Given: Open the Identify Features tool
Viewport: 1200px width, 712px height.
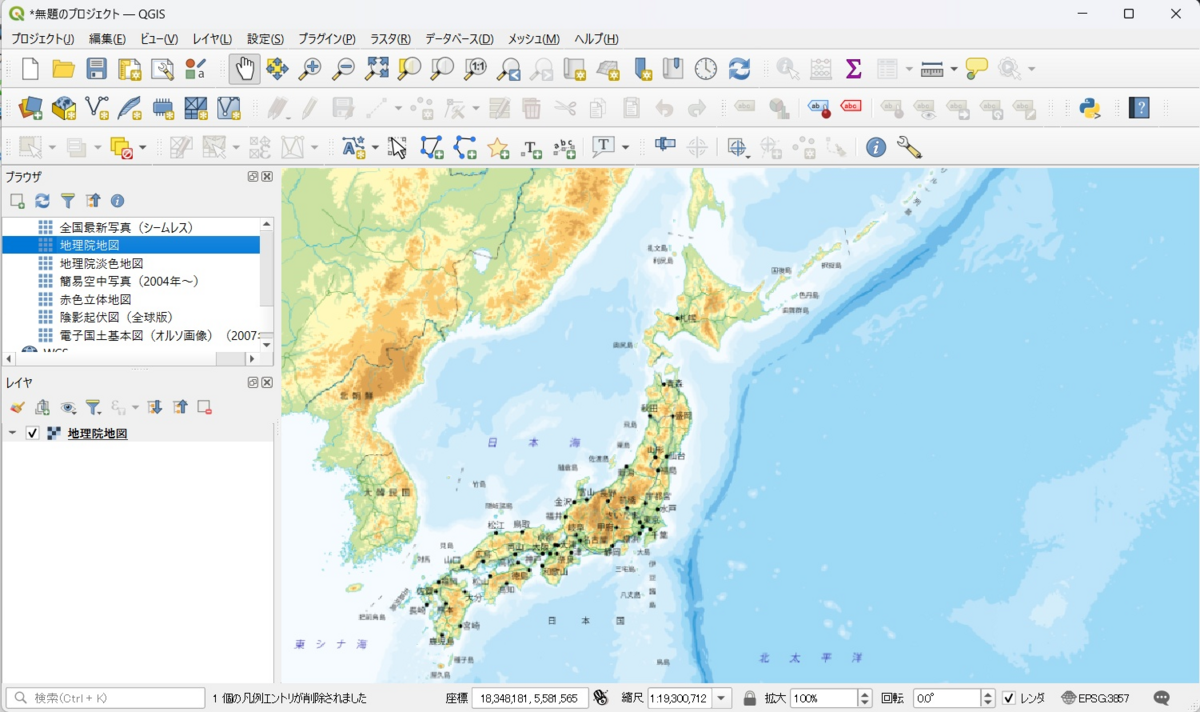Looking at the screenshot, I should pyautogui.click(x=788, y=69).
